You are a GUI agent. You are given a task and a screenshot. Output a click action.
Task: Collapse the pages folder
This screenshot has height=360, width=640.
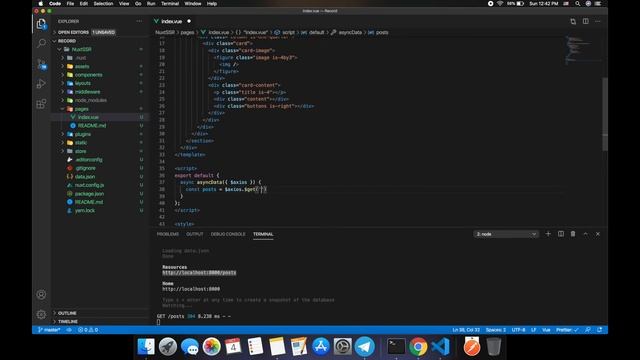tap(81, 109)
